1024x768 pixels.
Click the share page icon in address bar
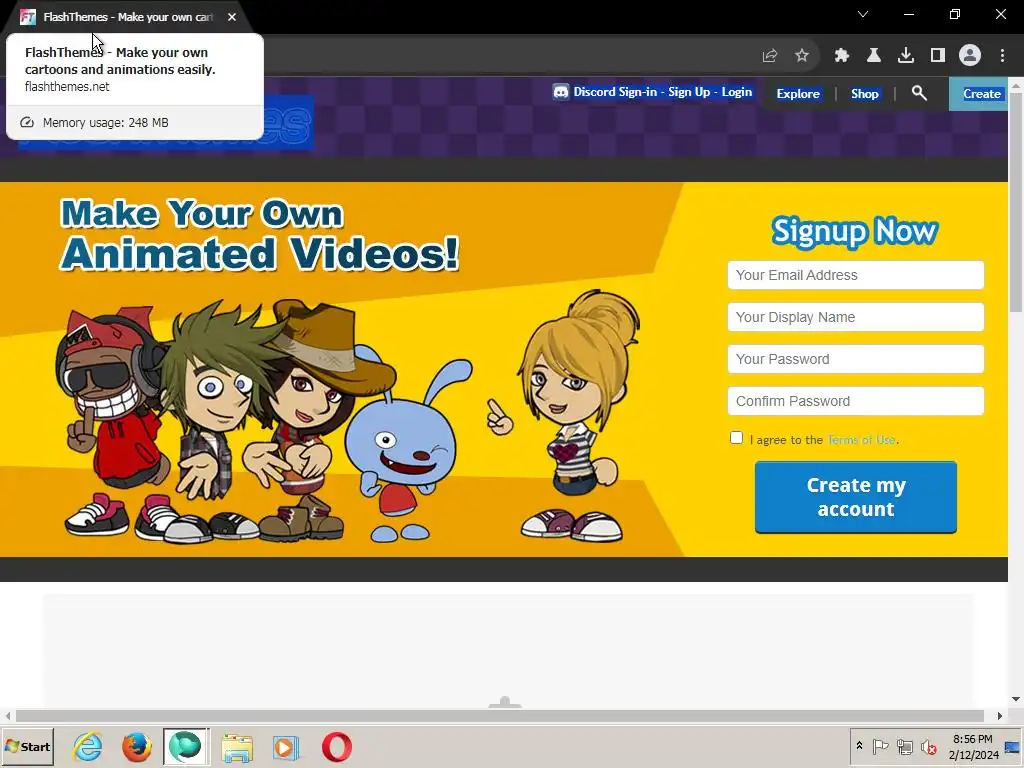click(770, 56)
